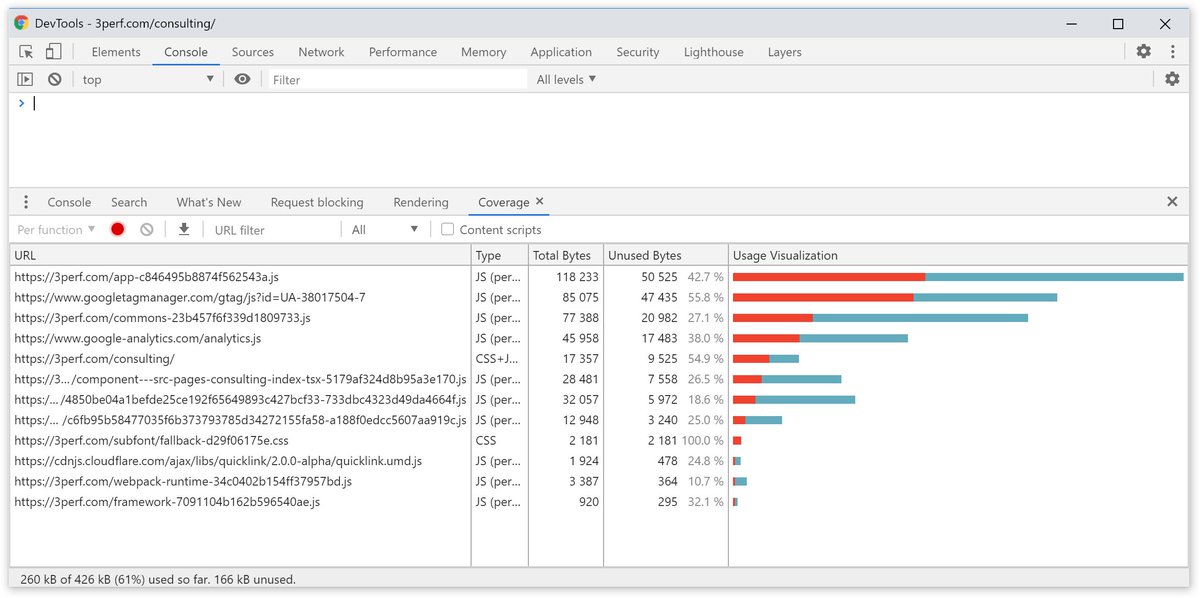The height and width of the screenshot is (598, 1200).
Task: Open the What's New drawer tab
Action: point(209,202)
